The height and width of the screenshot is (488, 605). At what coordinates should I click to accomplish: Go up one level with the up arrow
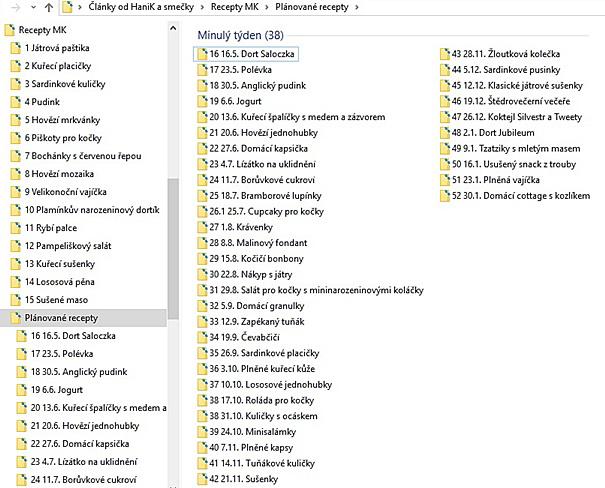coord(49,8)
